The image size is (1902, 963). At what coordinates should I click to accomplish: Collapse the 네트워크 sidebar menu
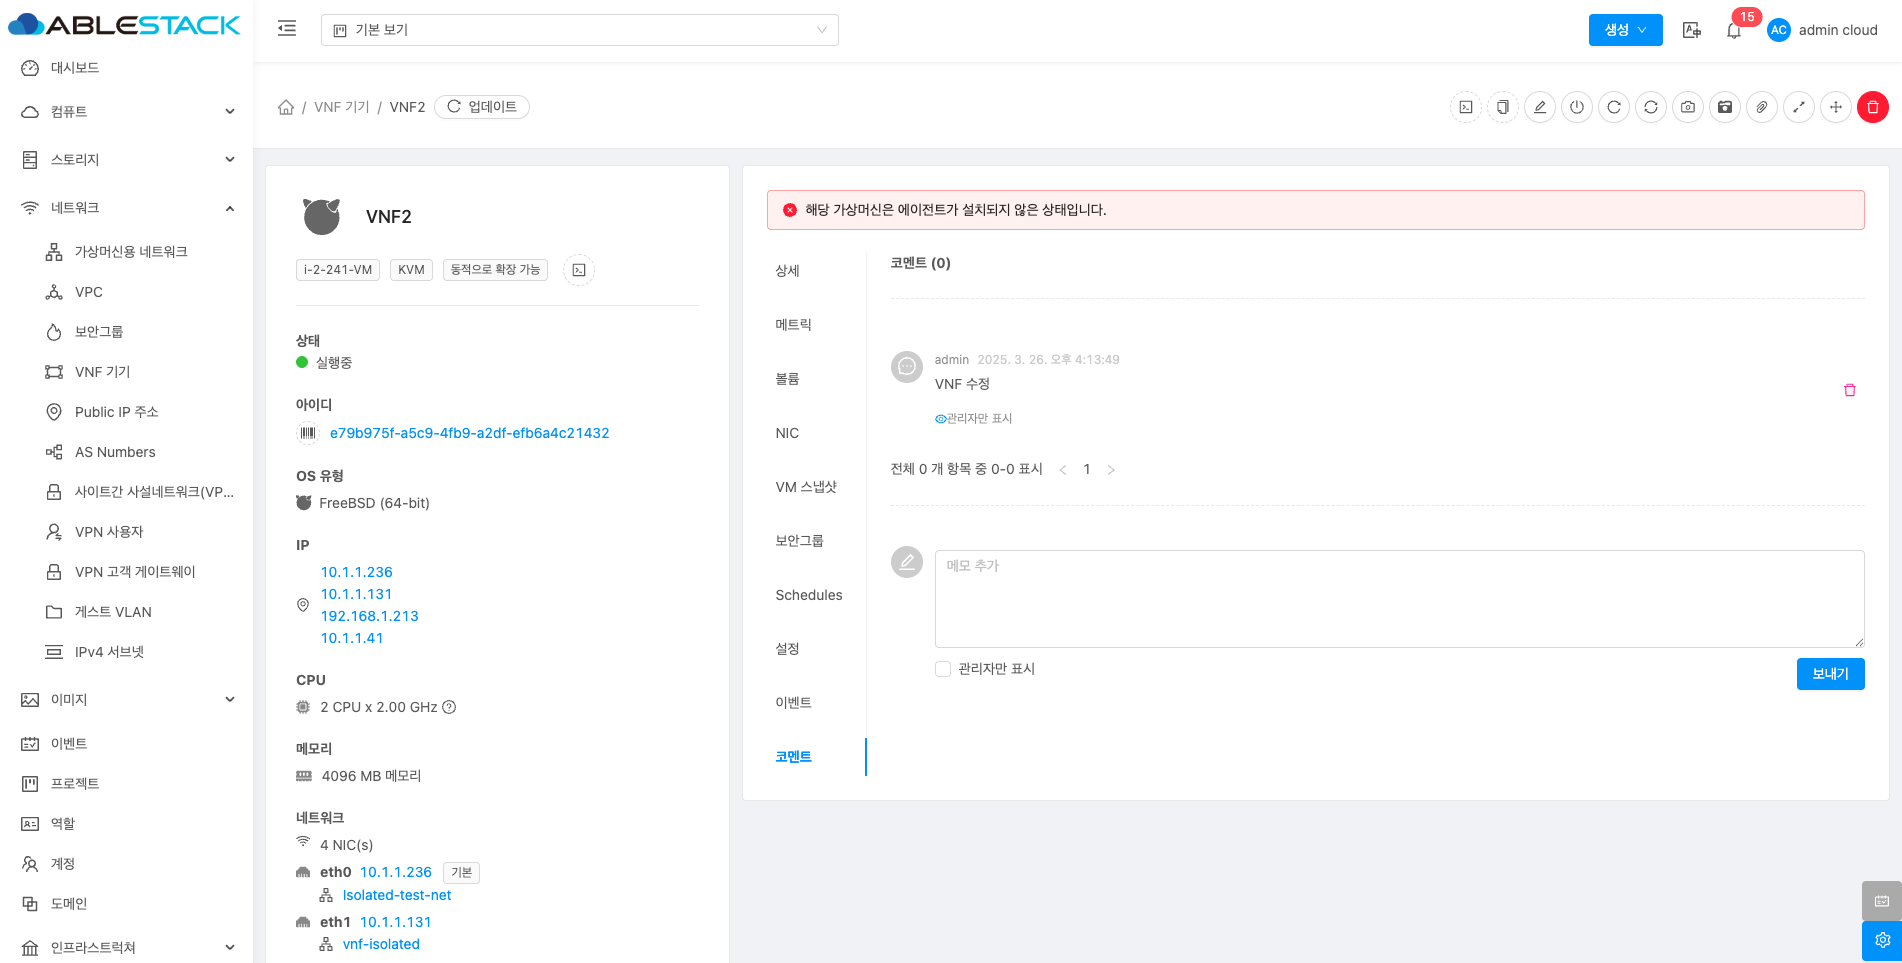(x=127, y=208)
